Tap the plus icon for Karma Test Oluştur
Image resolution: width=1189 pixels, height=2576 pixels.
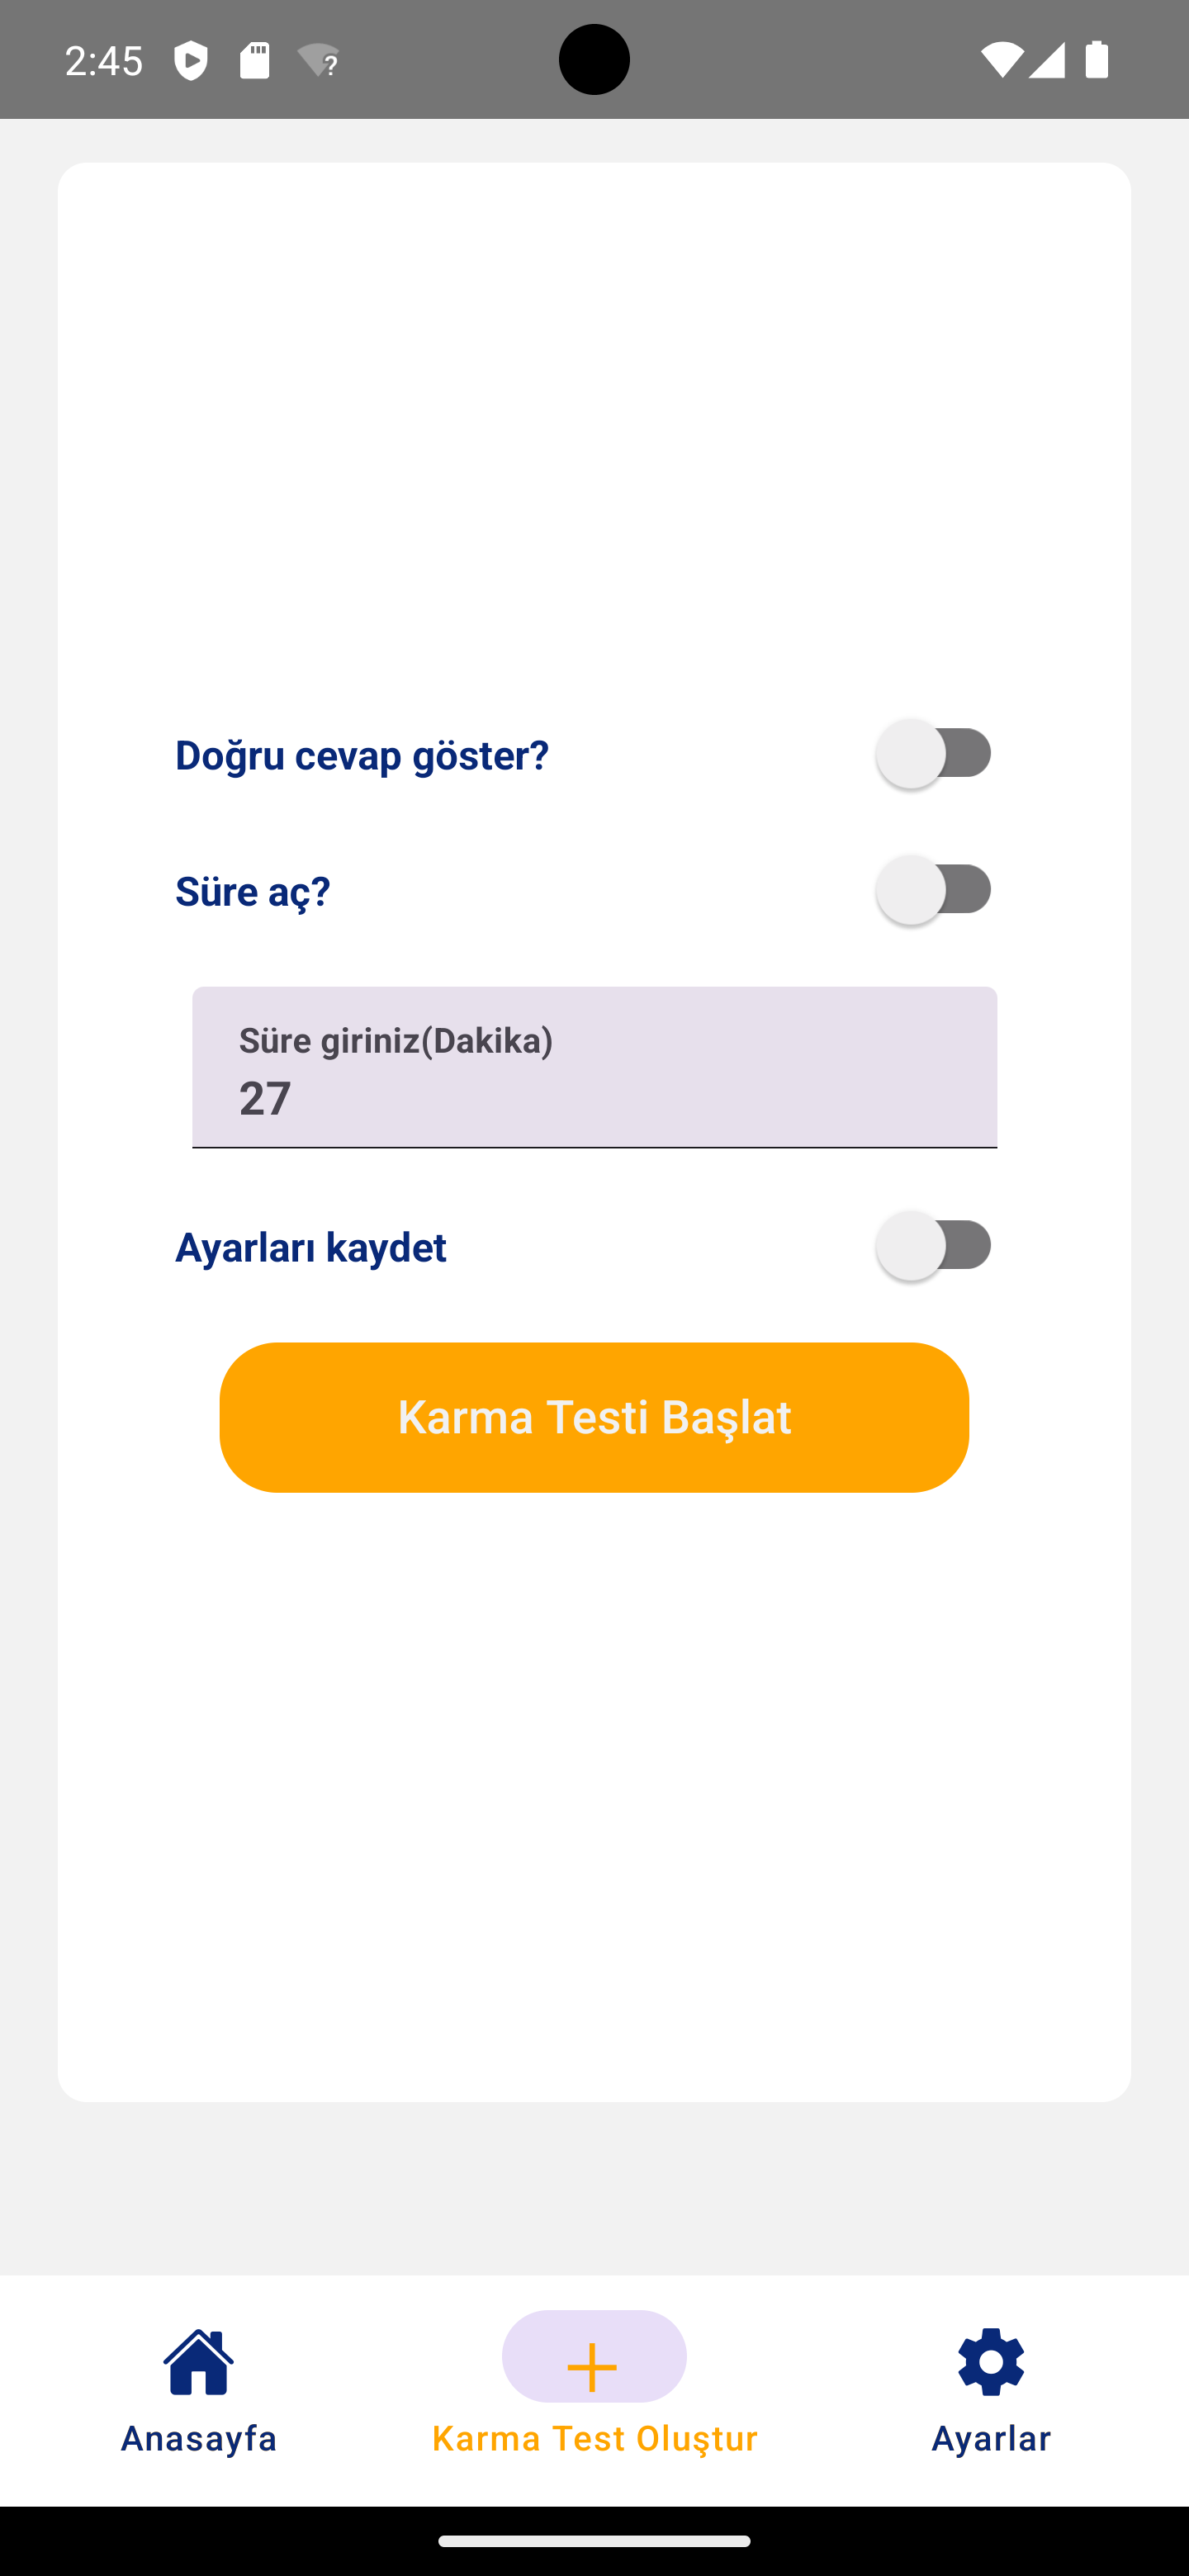pos(593,2366)
